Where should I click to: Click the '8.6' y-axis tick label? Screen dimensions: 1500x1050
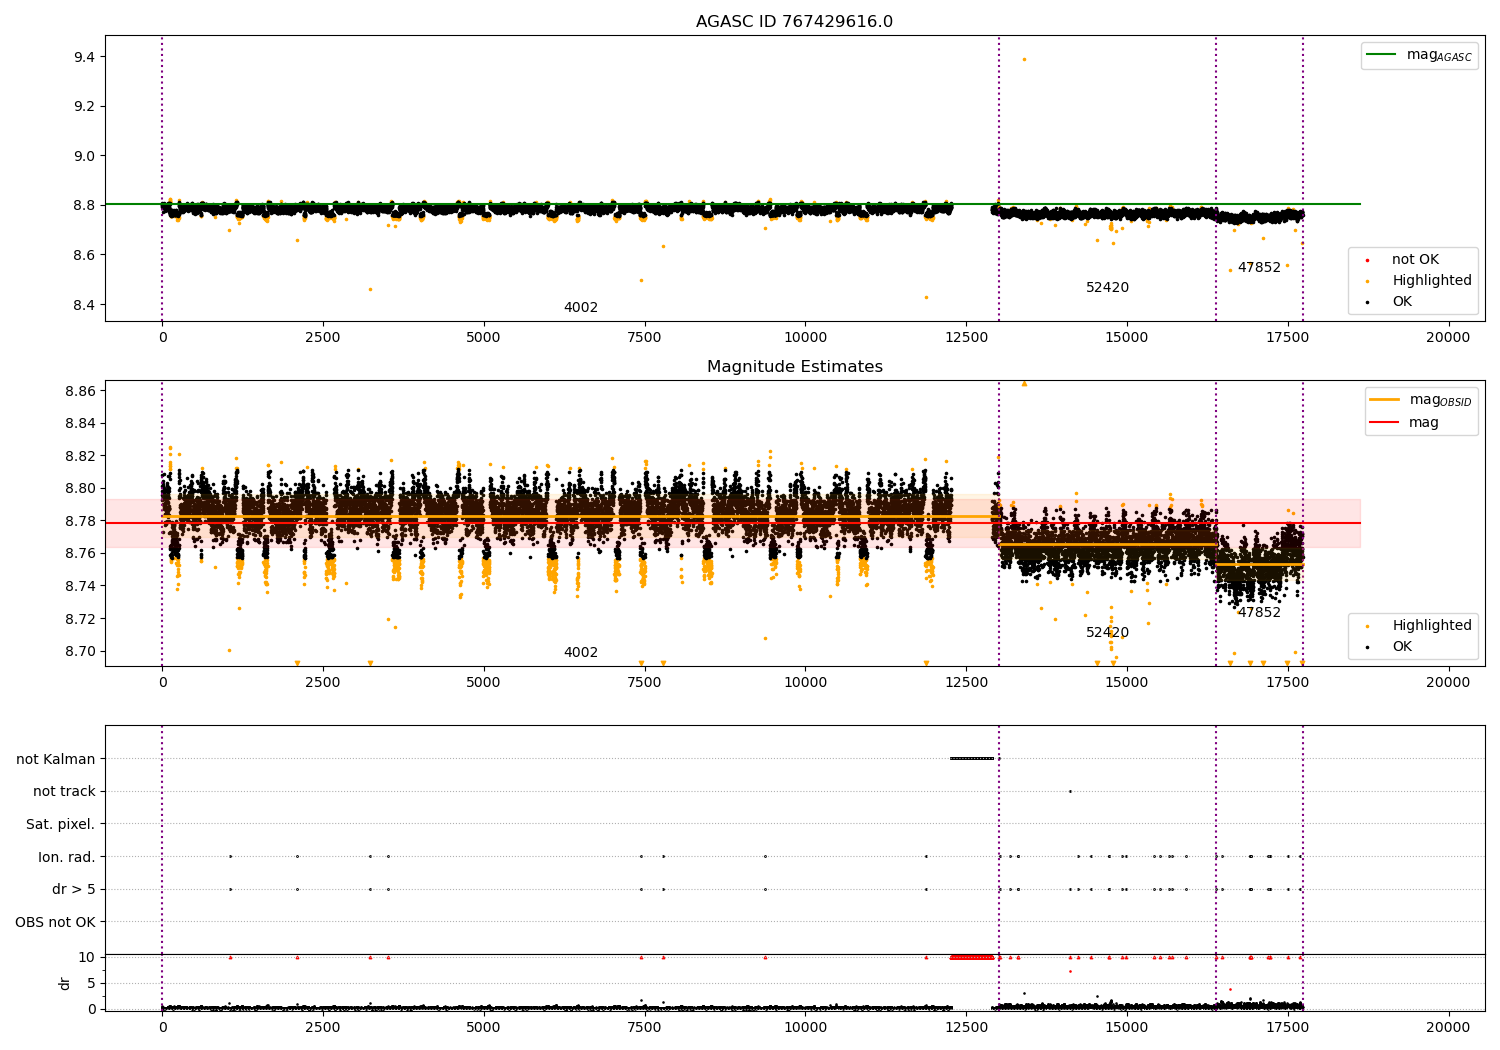click(84, 255)
